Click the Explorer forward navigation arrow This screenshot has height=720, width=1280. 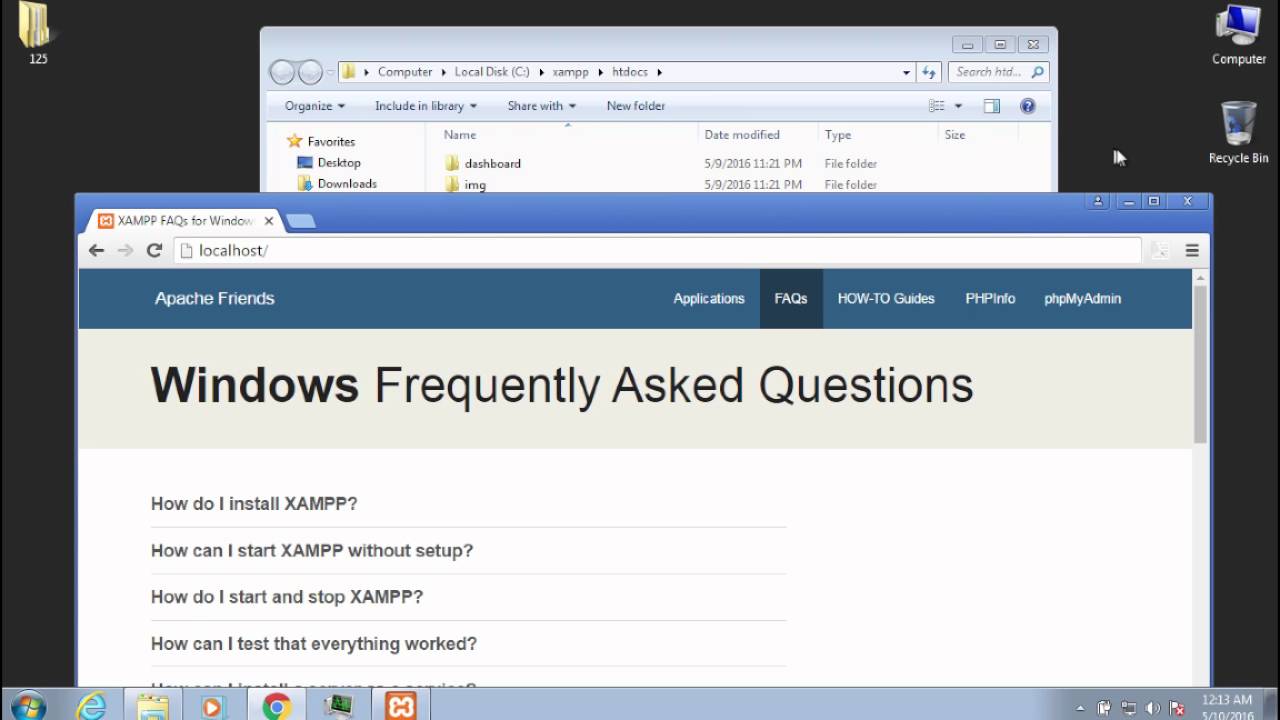tap(310, 72)
